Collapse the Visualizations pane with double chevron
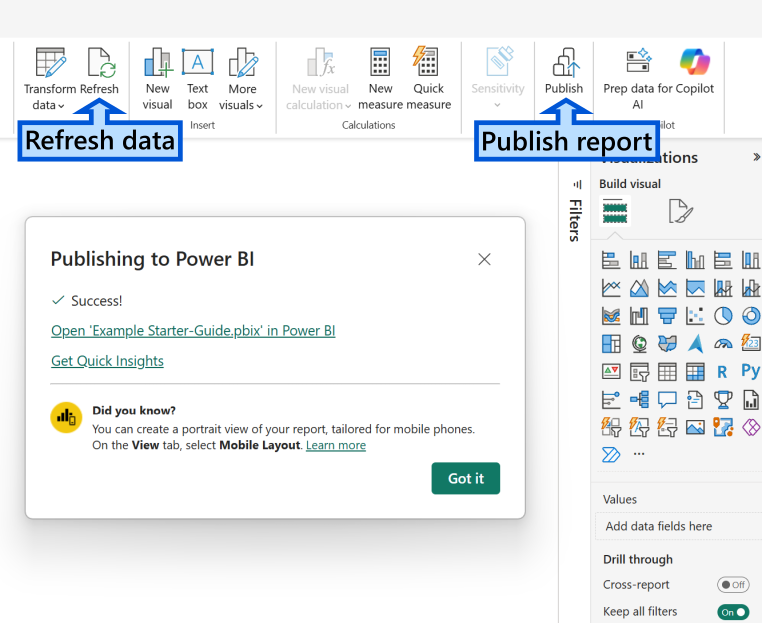Image resolution: width=762 pixels, height=623 pixels. point(757,157)
